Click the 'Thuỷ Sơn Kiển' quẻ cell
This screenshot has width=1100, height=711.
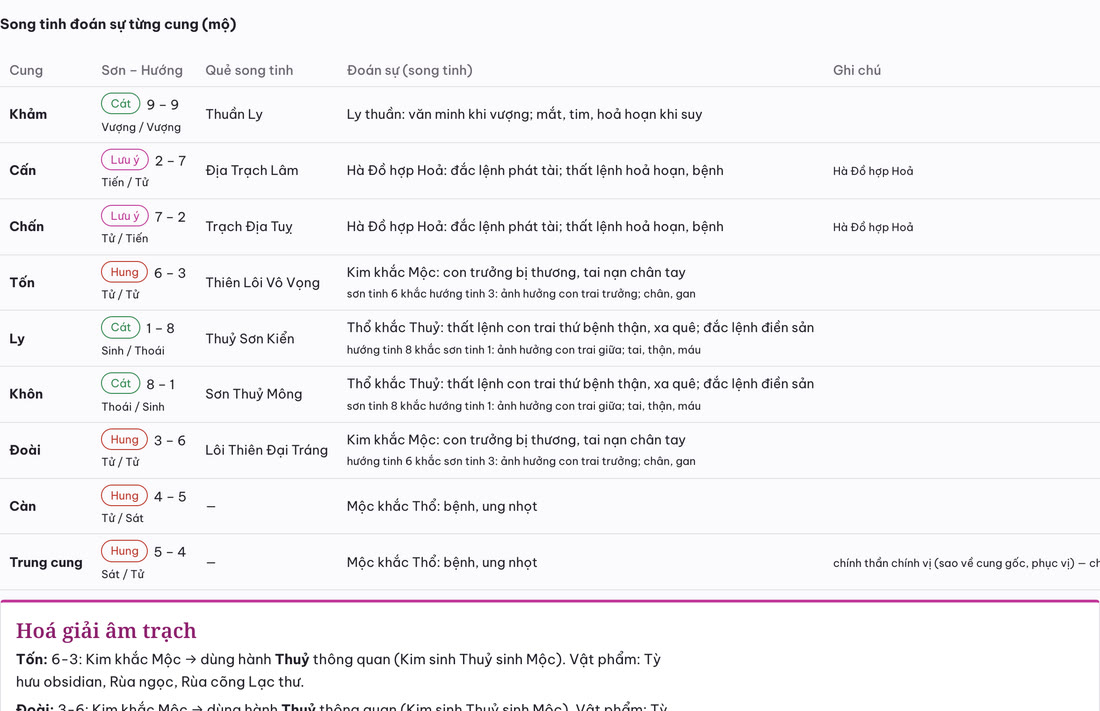point(250,338)
